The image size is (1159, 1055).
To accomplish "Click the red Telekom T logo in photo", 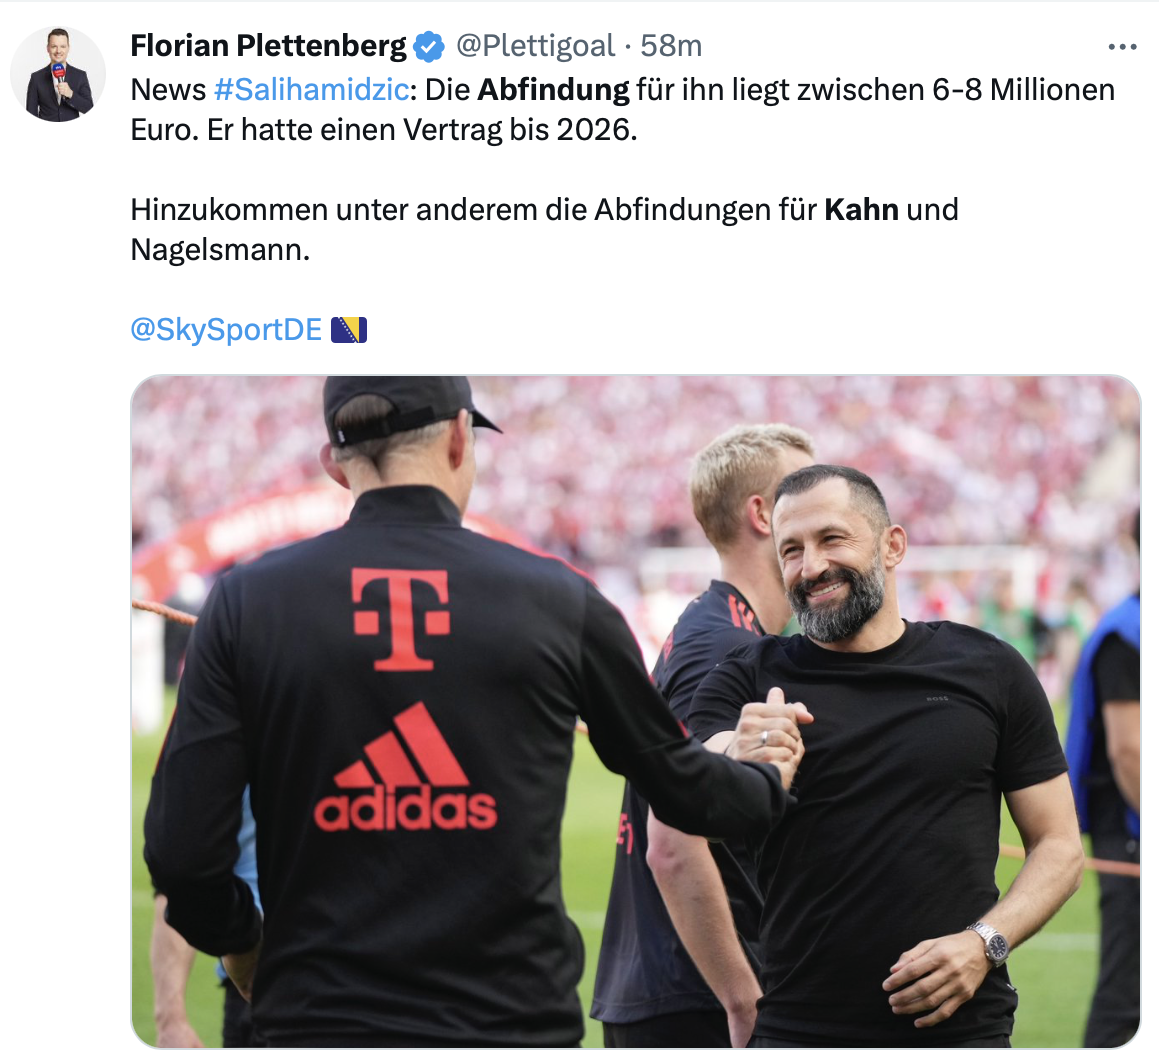I will (x=401, y=619).
